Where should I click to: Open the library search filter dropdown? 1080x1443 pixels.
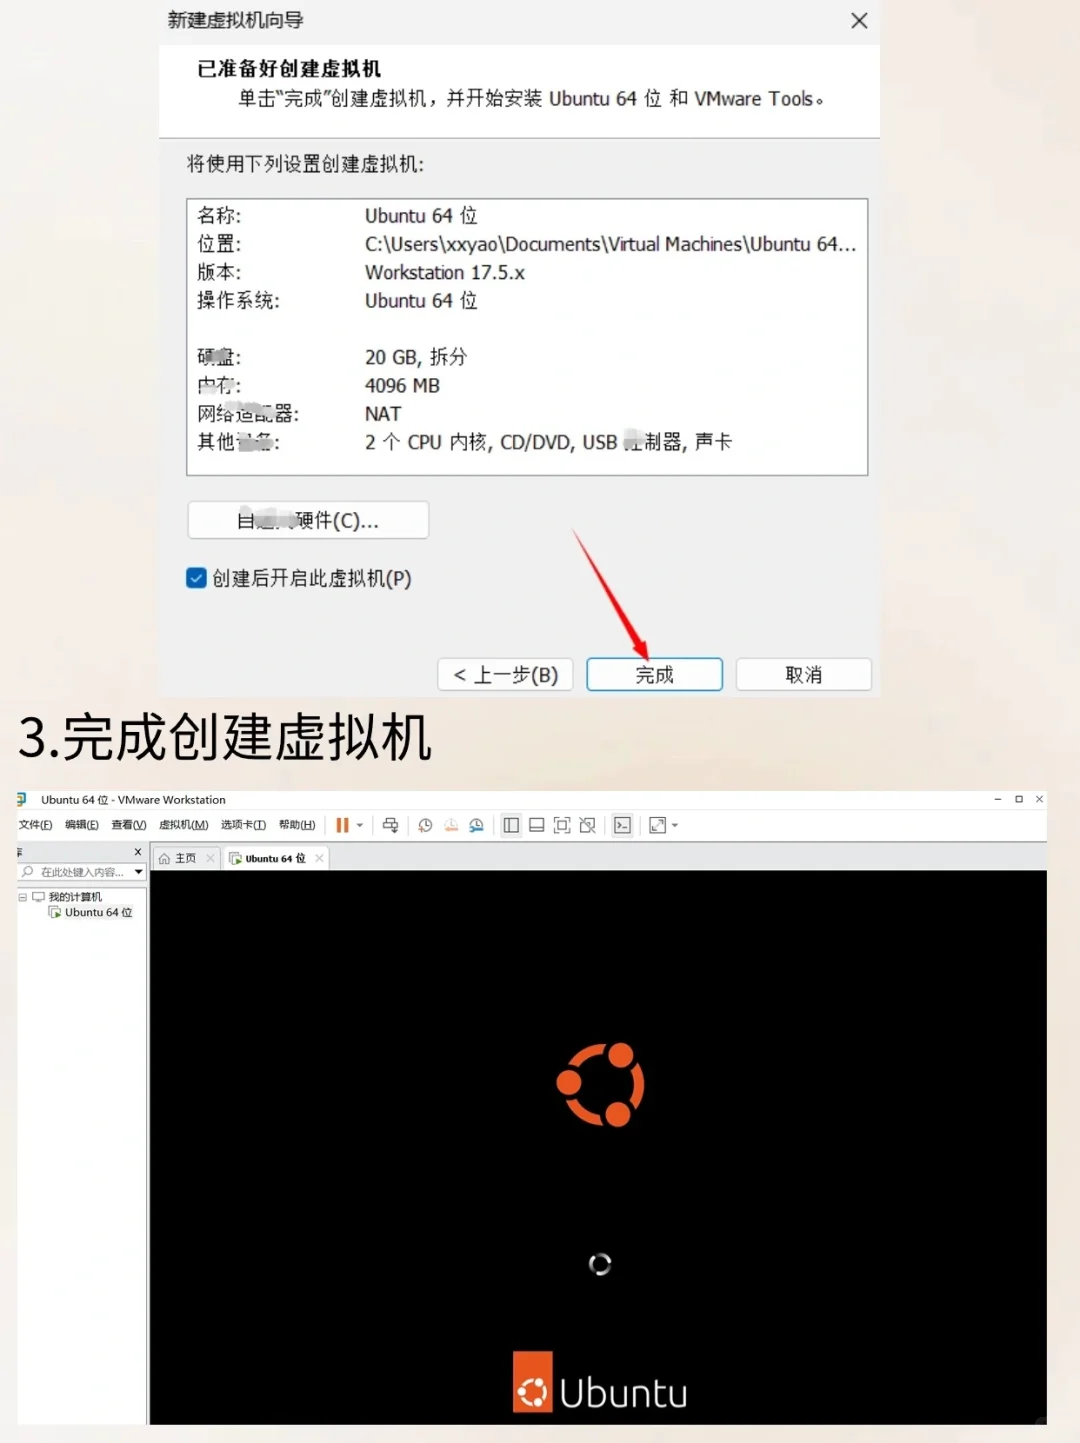click(138, 871)
